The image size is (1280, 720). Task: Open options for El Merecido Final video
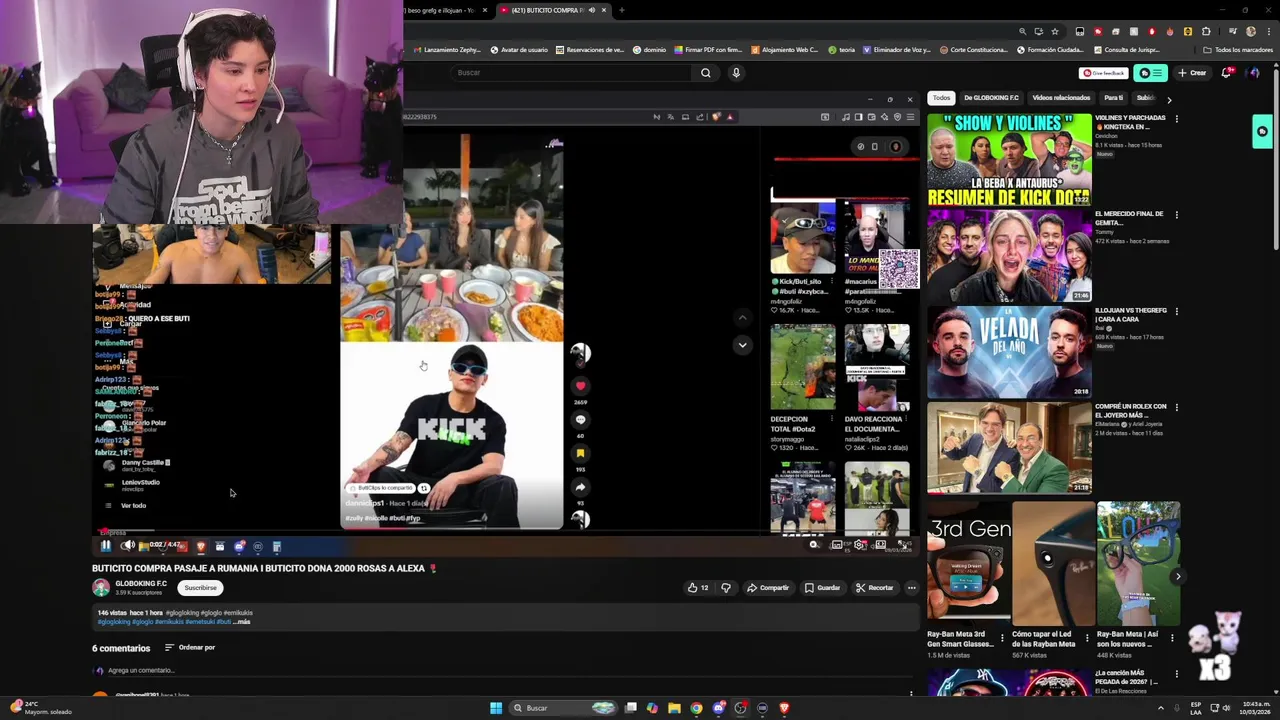1176,215
